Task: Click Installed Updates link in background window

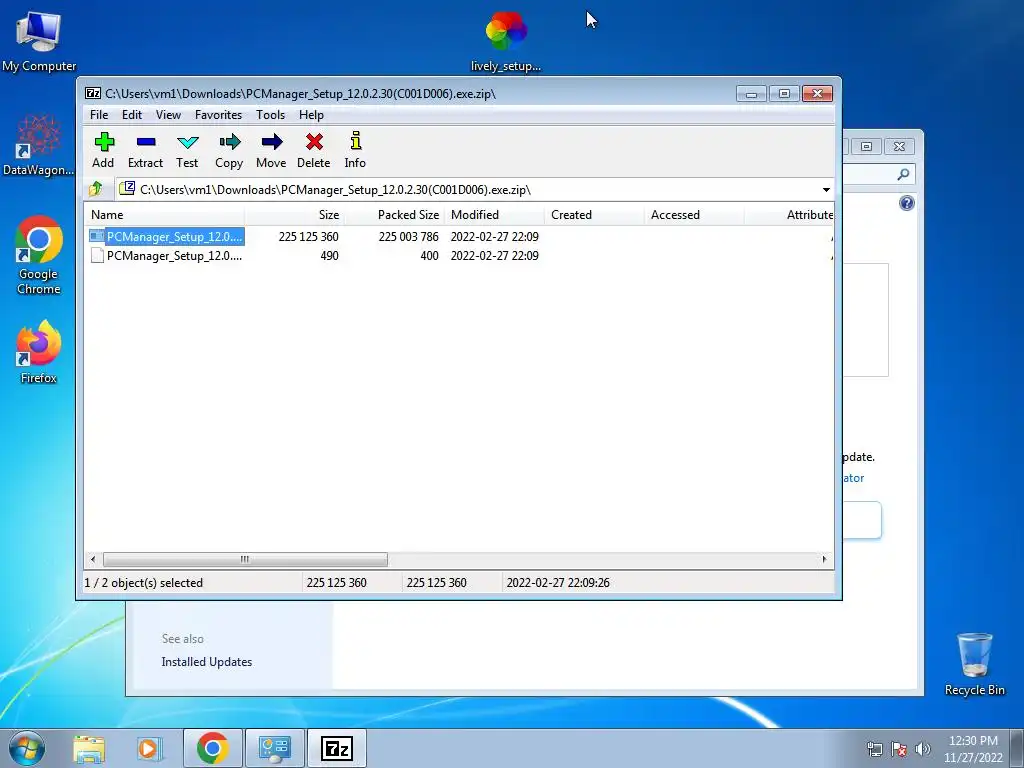Action: (206, 662)
